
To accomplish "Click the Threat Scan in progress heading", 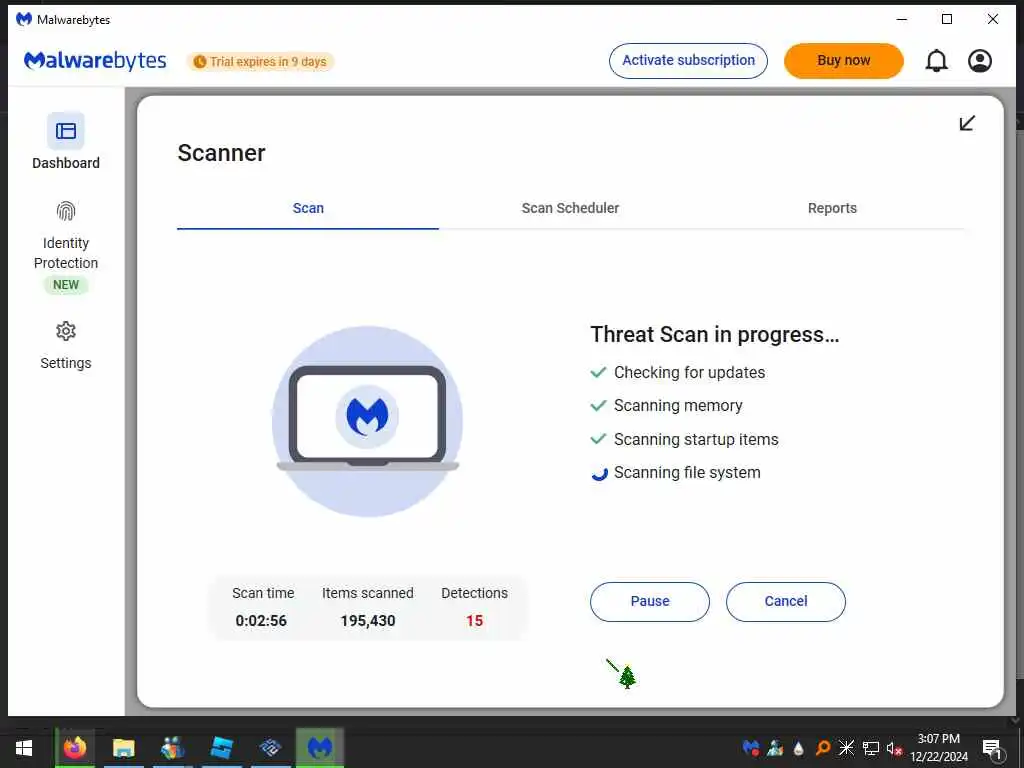I will pos(714,334).
